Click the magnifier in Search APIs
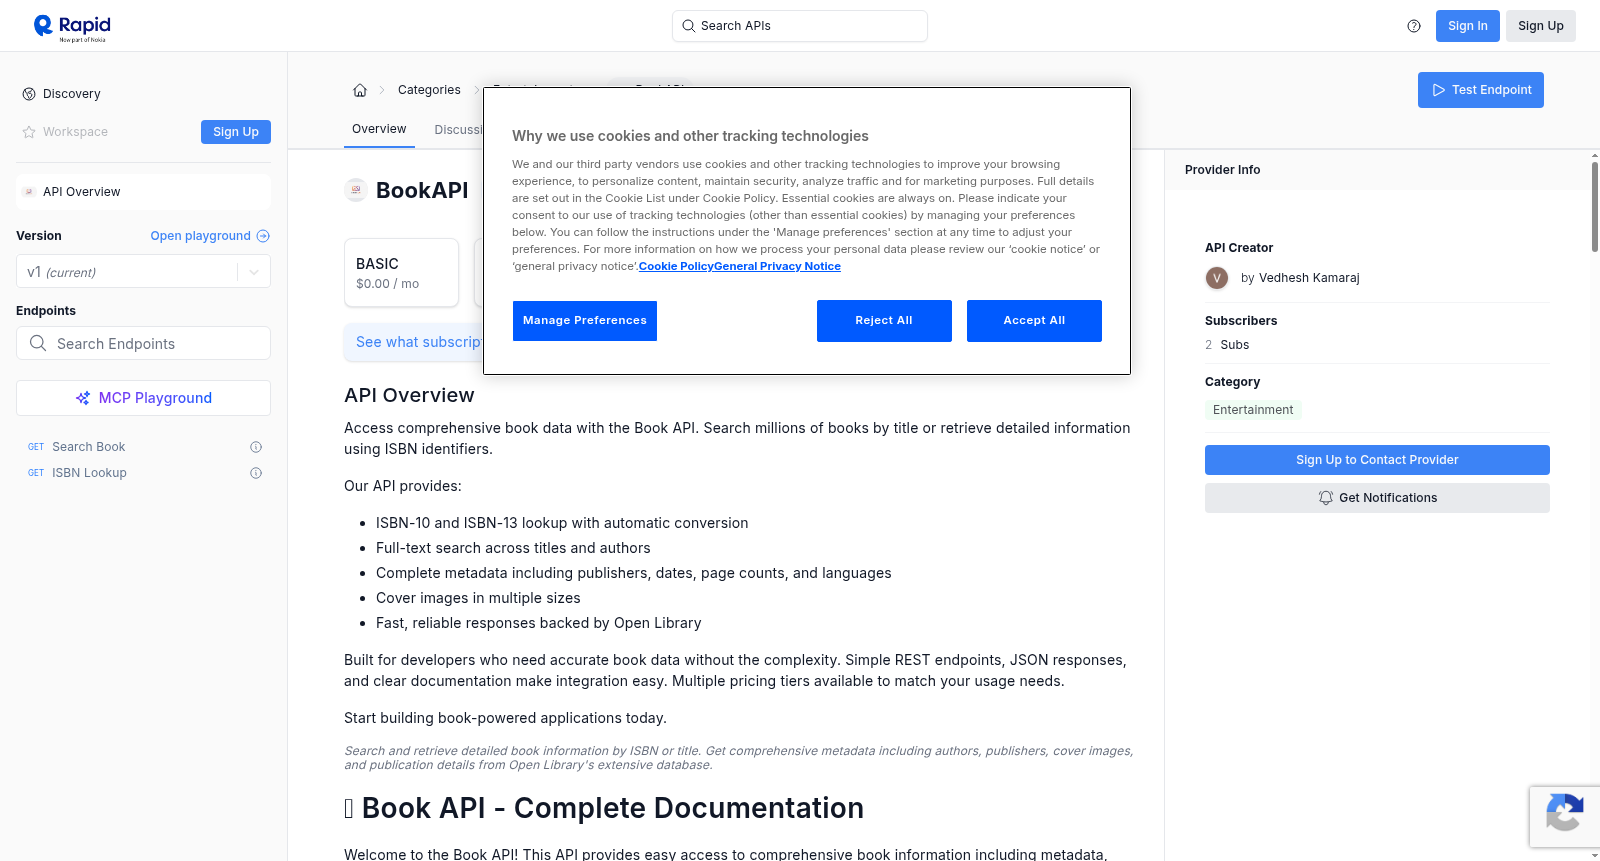 click(688, 26)
